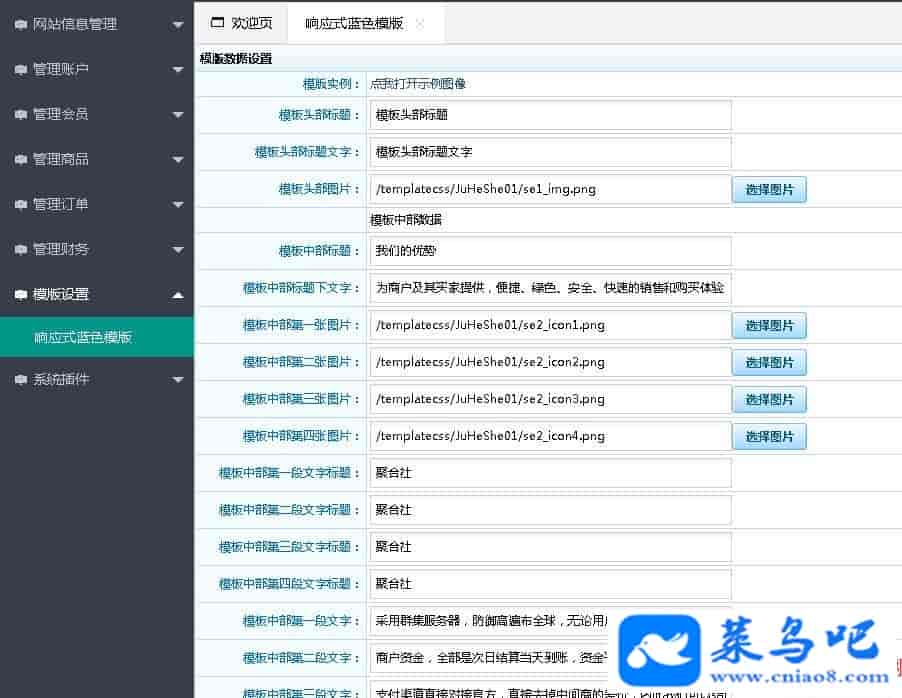Open the 点我打开示例图像 link

[418, 84]
